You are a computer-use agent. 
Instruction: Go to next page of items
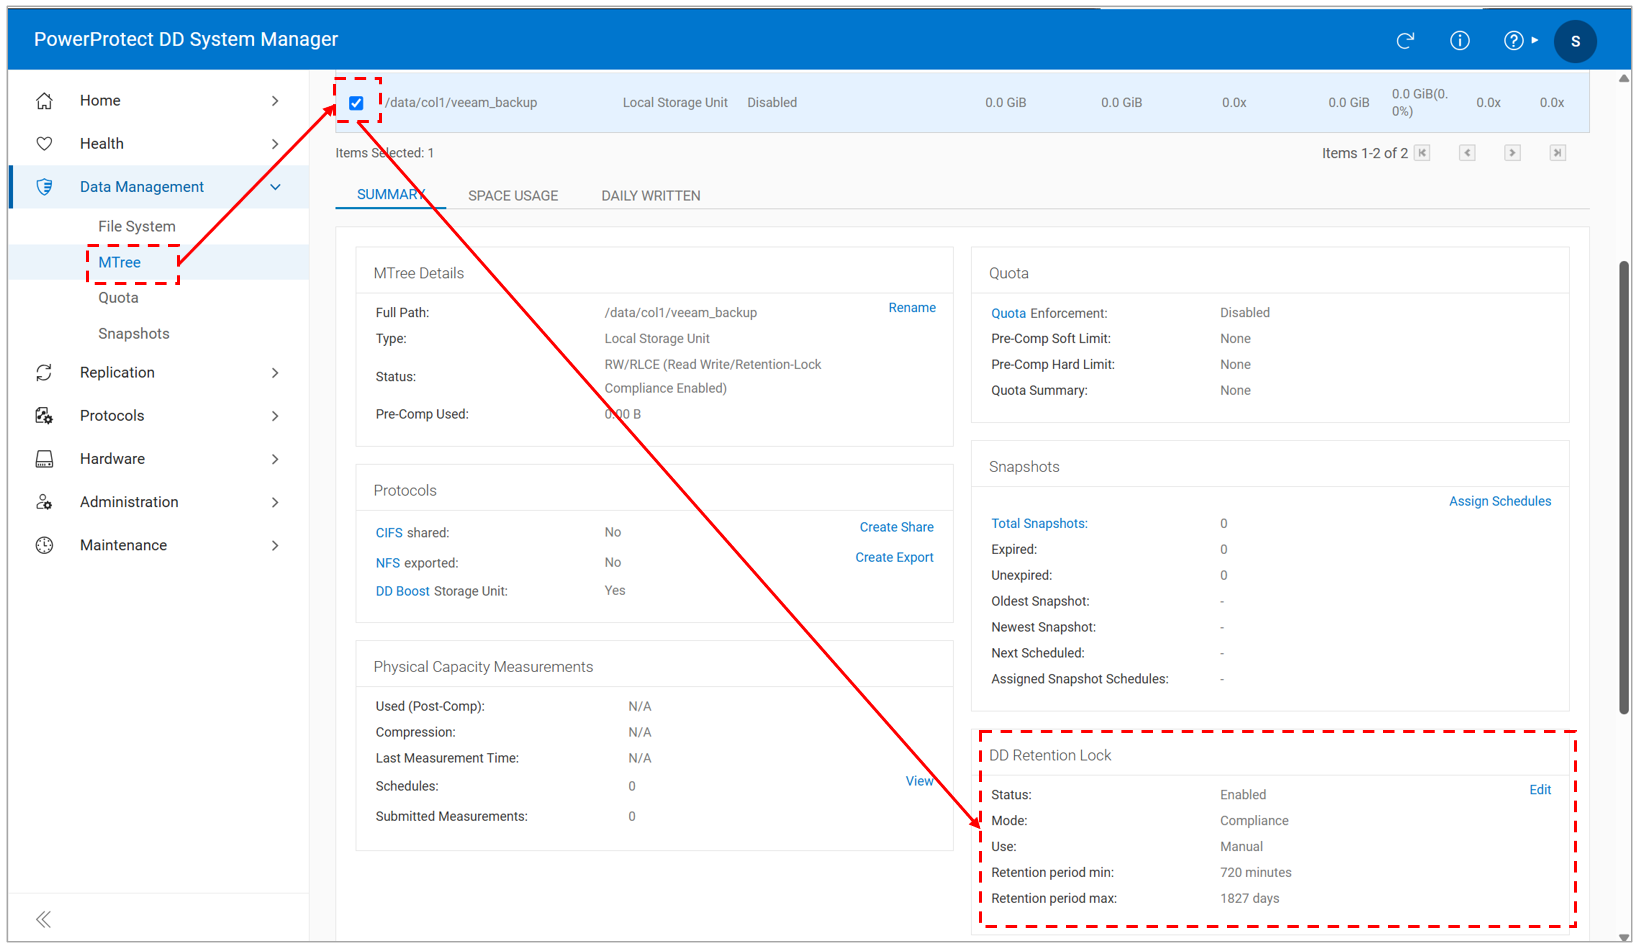coord(1512,153)
